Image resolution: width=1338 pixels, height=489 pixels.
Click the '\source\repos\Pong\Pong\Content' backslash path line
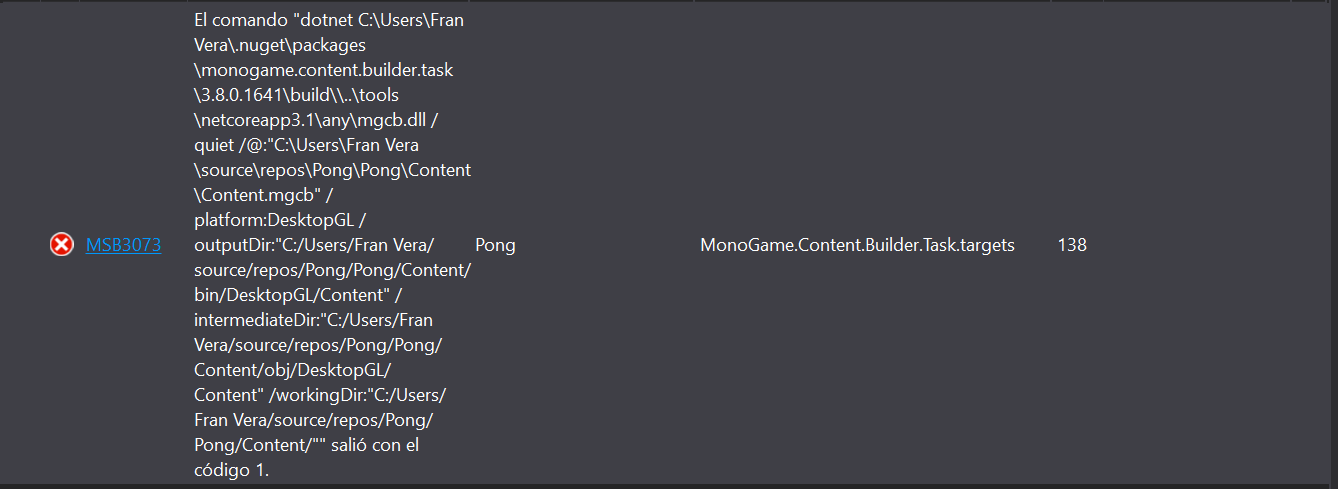[x=333, y=170]
